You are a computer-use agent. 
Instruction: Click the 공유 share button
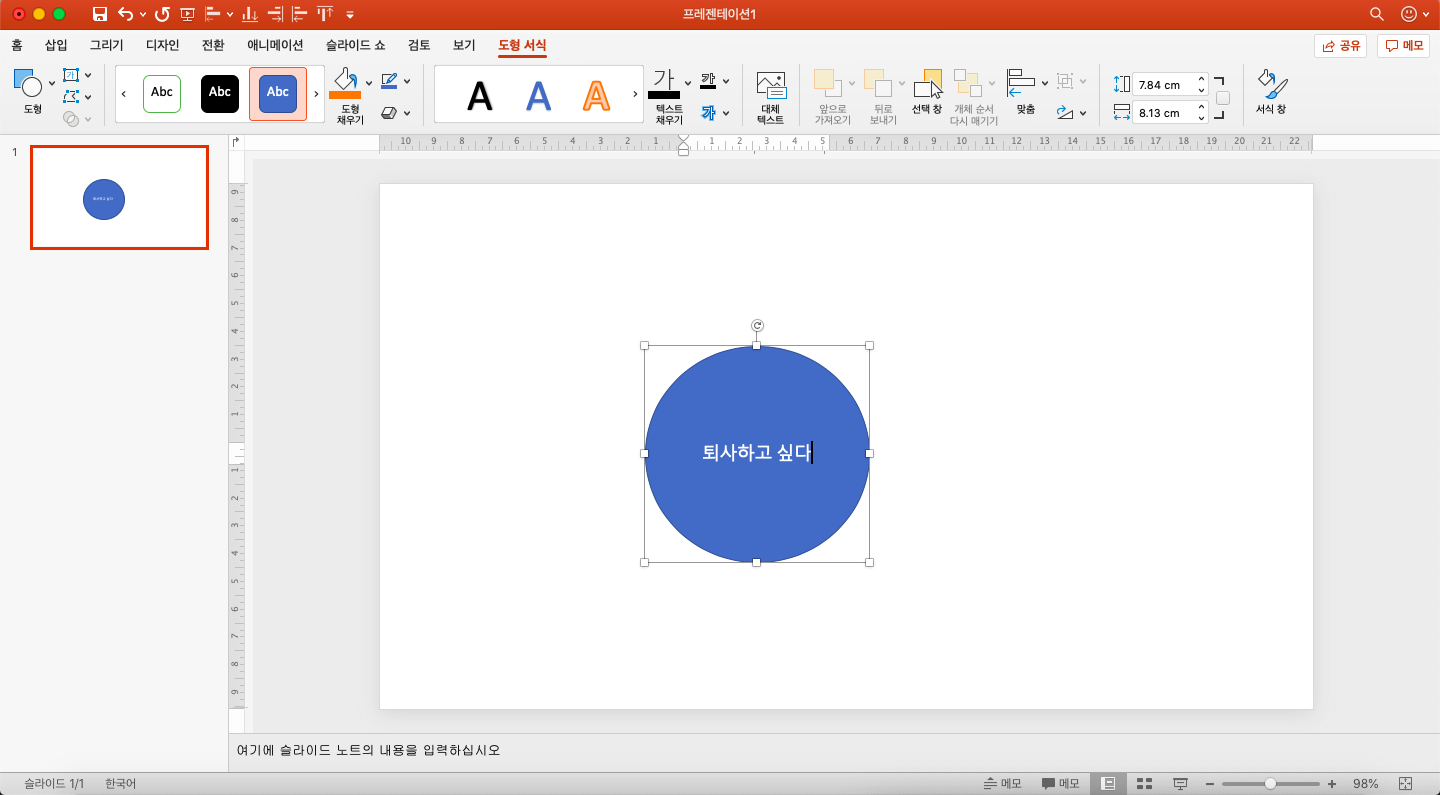click(x=1340, y=46)
